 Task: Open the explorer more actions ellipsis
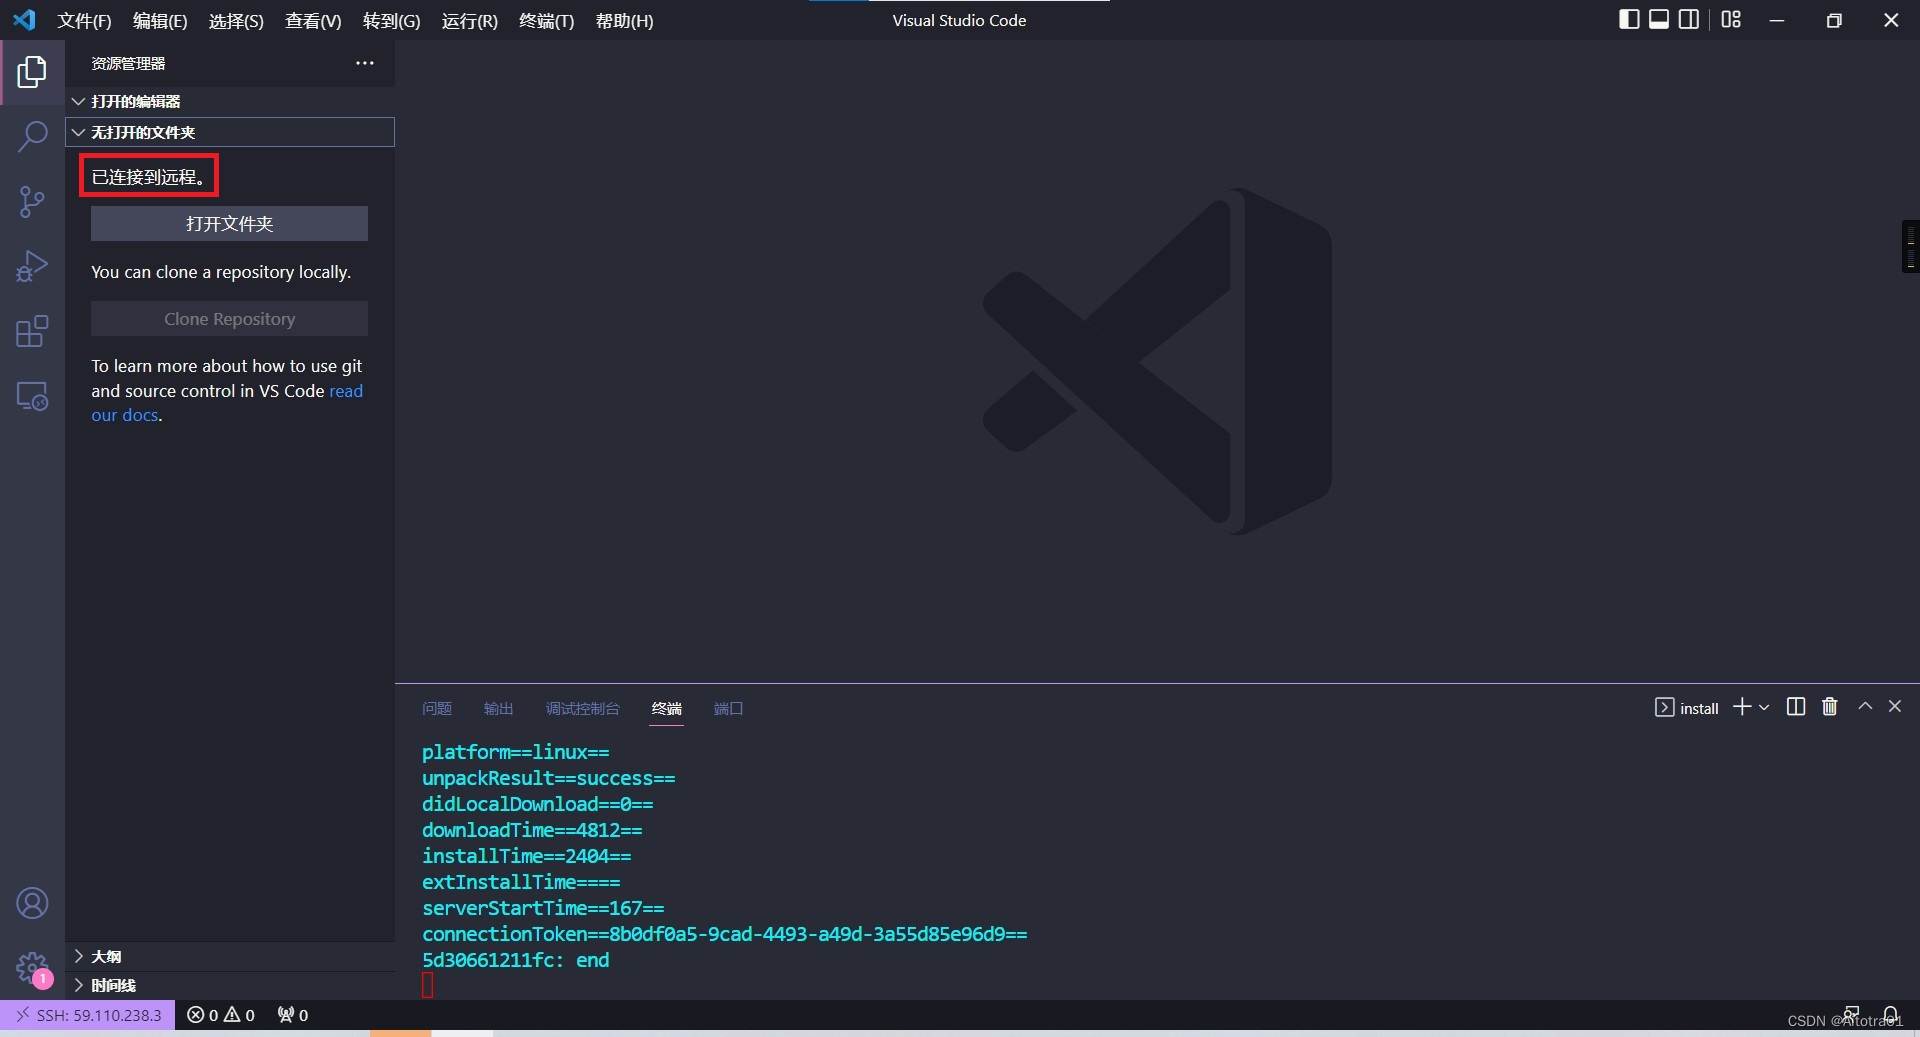[364, 63]
